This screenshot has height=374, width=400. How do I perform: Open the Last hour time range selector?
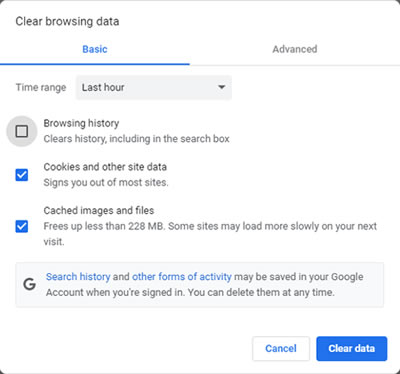[x=154, y=88]
